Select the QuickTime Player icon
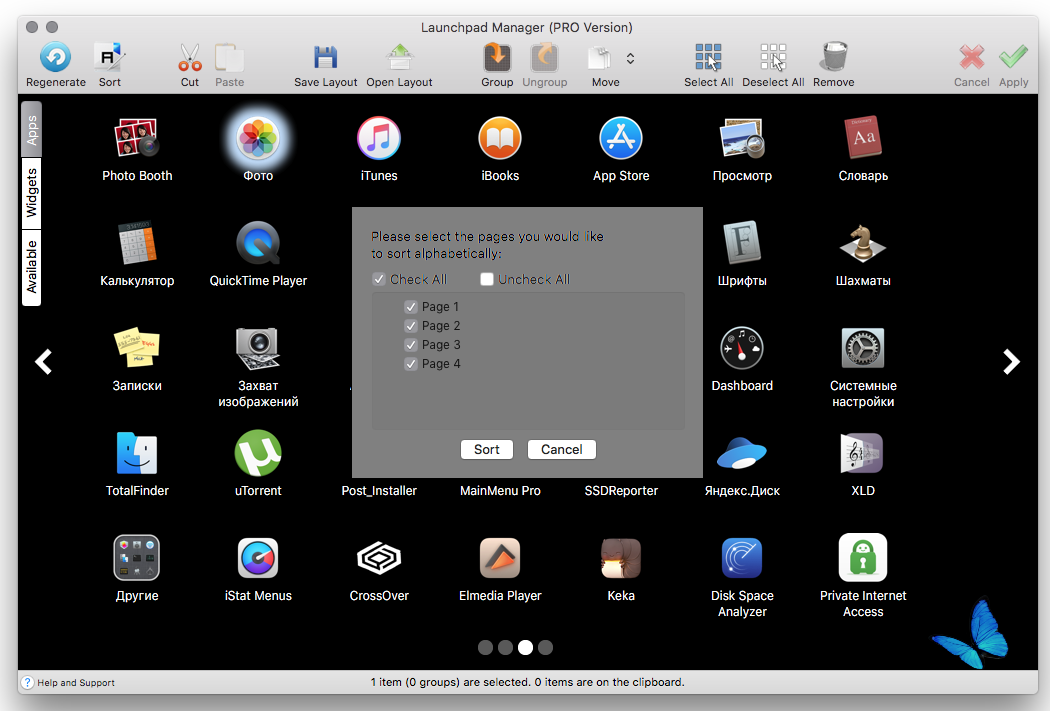Image resolution: width=1050 pixels, height=711 pixels. coord(258,243)
